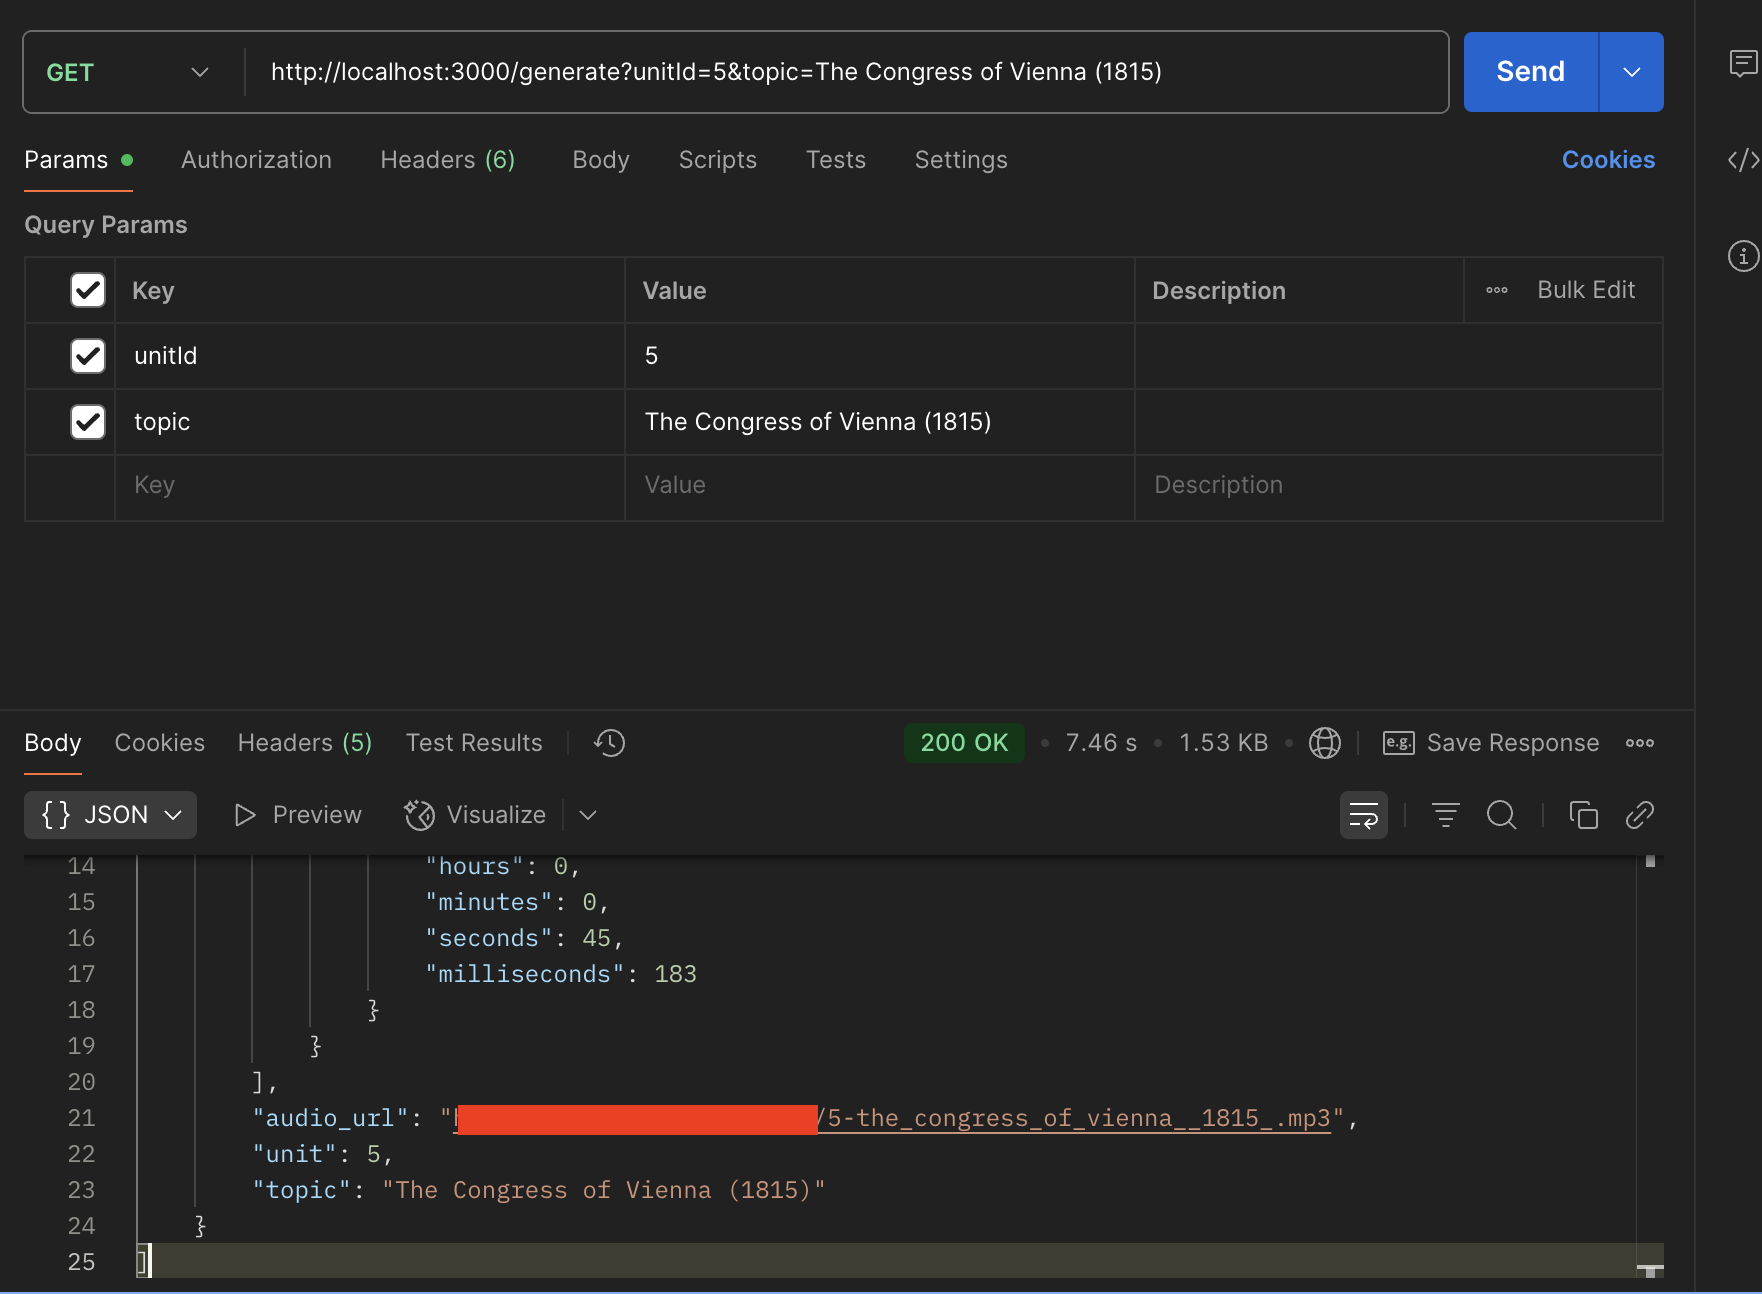
Task: Open the Authorization tab
Action: pos(256,160)
